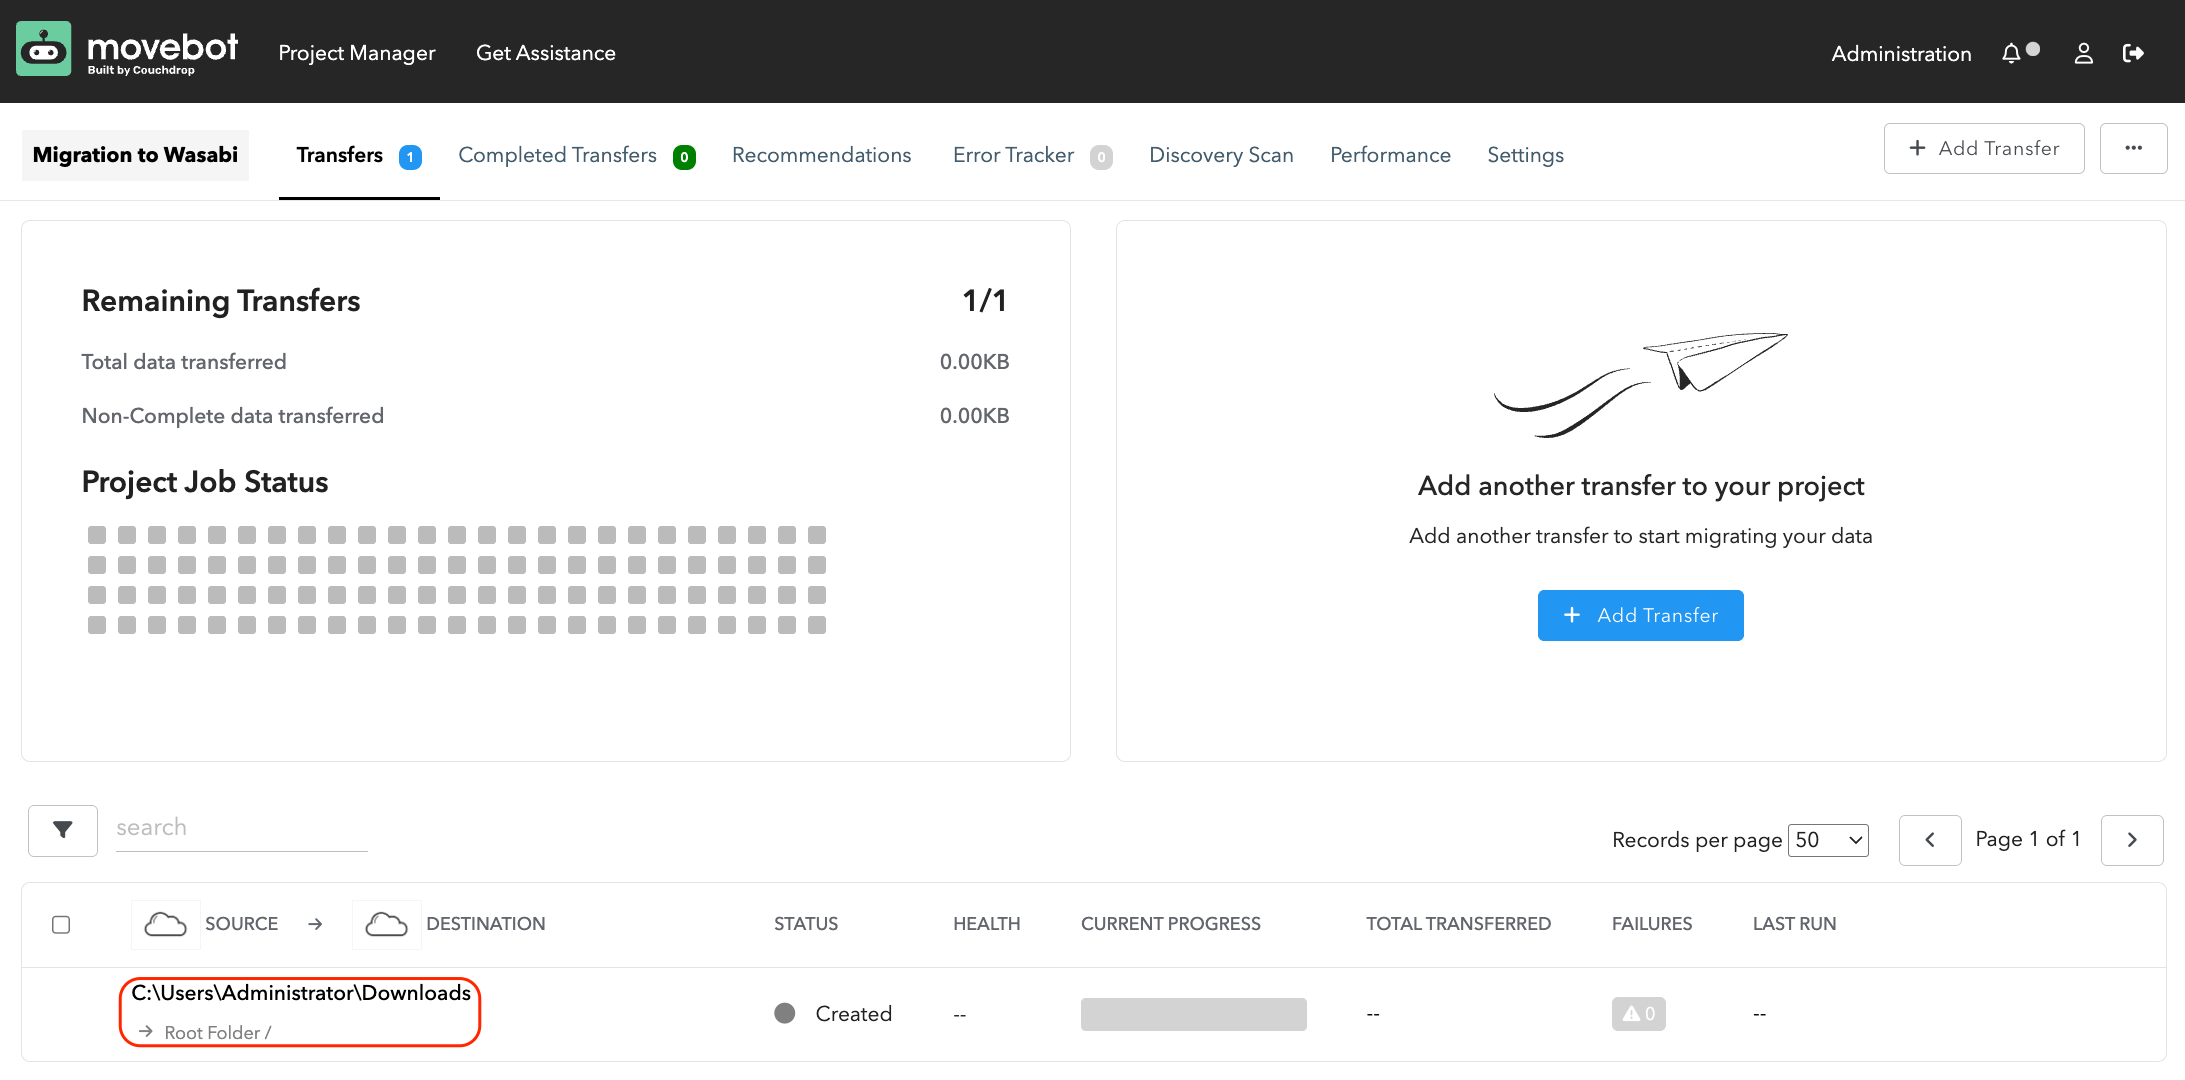Open the notifications bell
The height and width of the screenshot is (1080, 2185).
(2011, 53)
